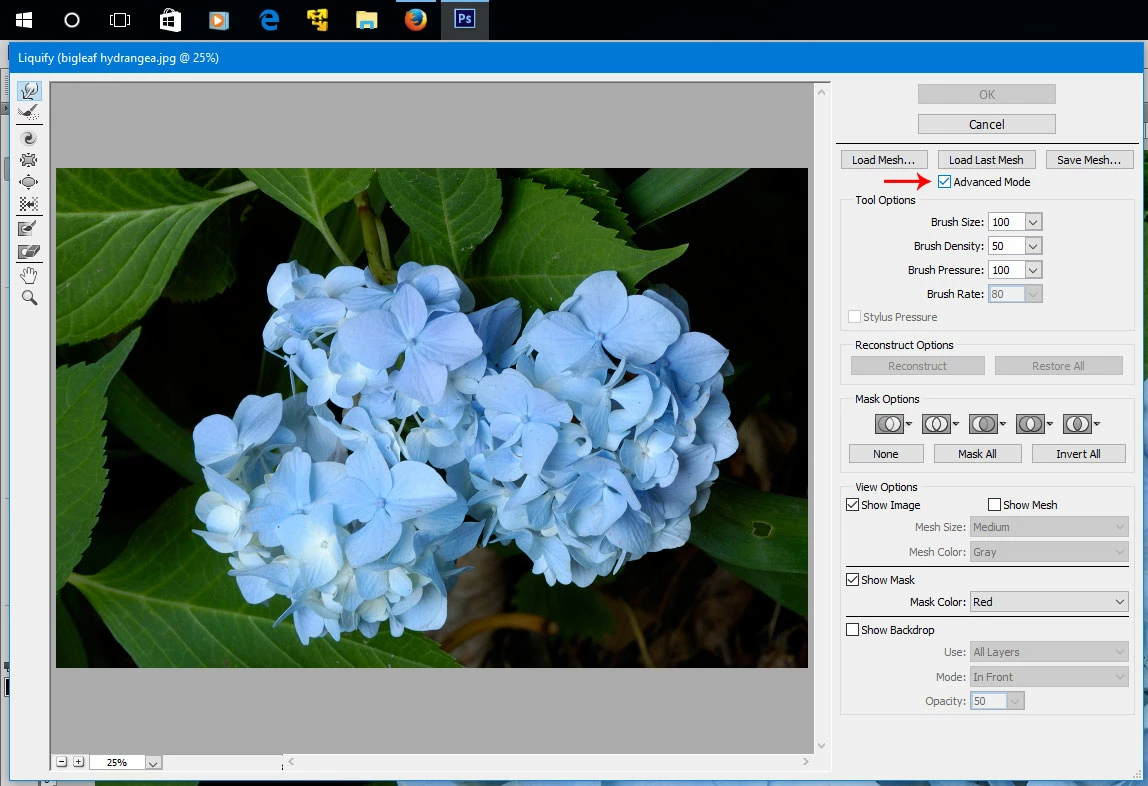Viewport: 1148px width, 786px height.
Task: Select the Hand tool
Action: pos(29,275)
